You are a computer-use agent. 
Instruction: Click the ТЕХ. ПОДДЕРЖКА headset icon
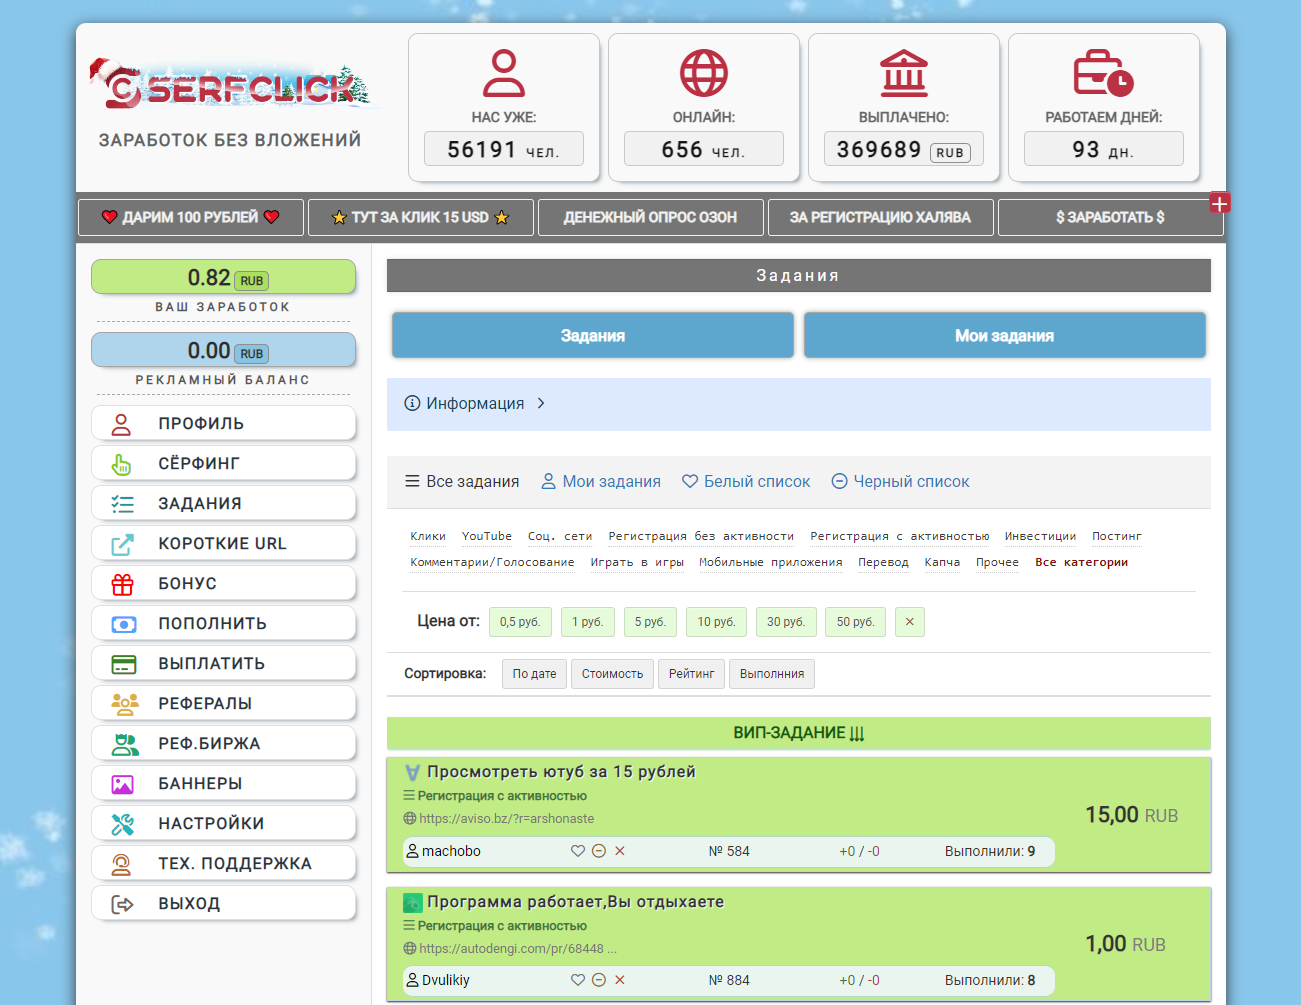(x=121, y=864)
